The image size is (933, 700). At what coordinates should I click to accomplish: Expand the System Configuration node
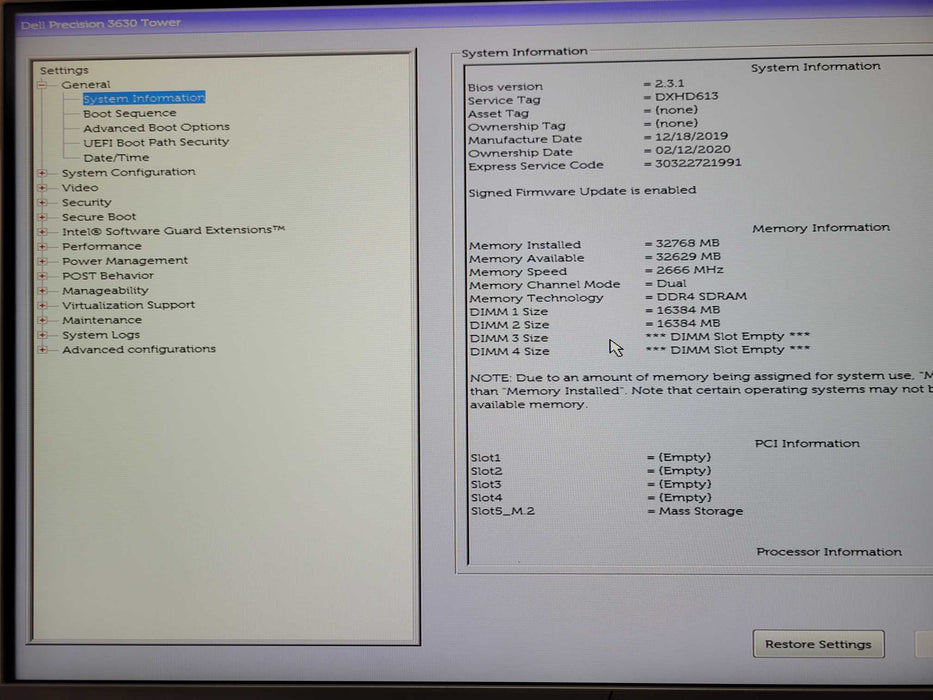coord(42,173)
